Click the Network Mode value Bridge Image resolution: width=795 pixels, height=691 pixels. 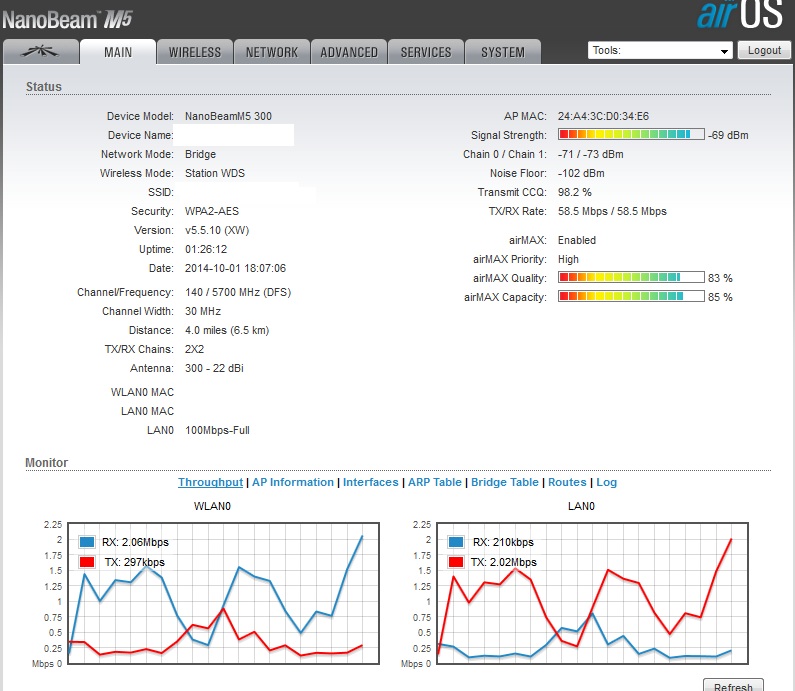coord(200,154)
